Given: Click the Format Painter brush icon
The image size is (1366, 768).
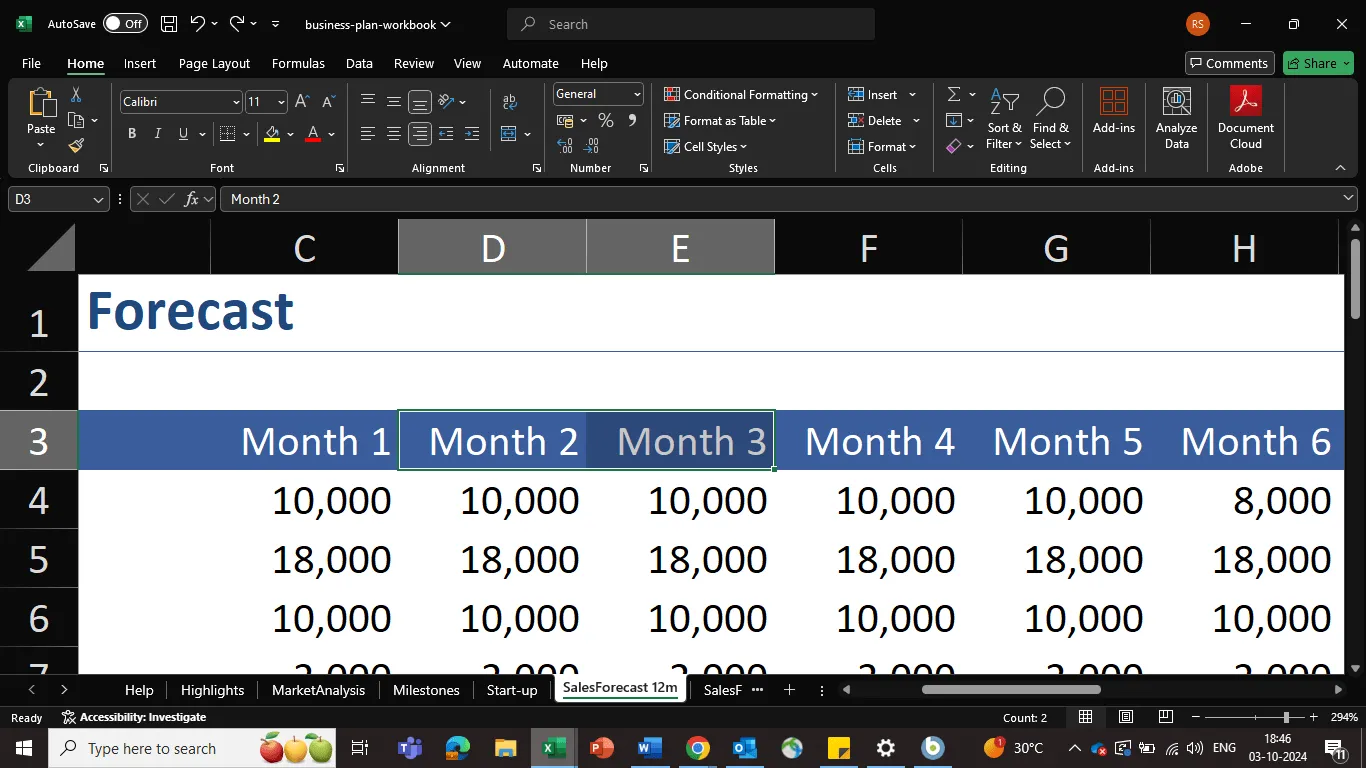Looking at the screenshot, I should coord(76,146).
